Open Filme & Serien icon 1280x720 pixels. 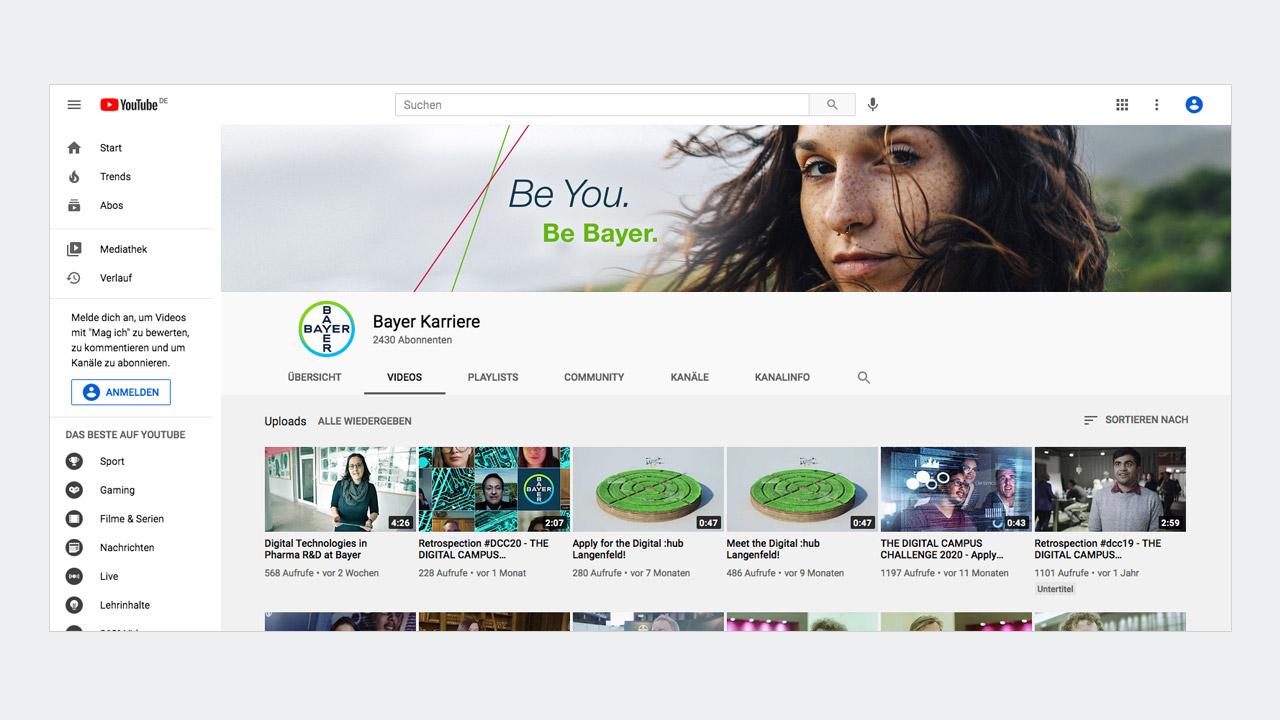pos(74,519)
